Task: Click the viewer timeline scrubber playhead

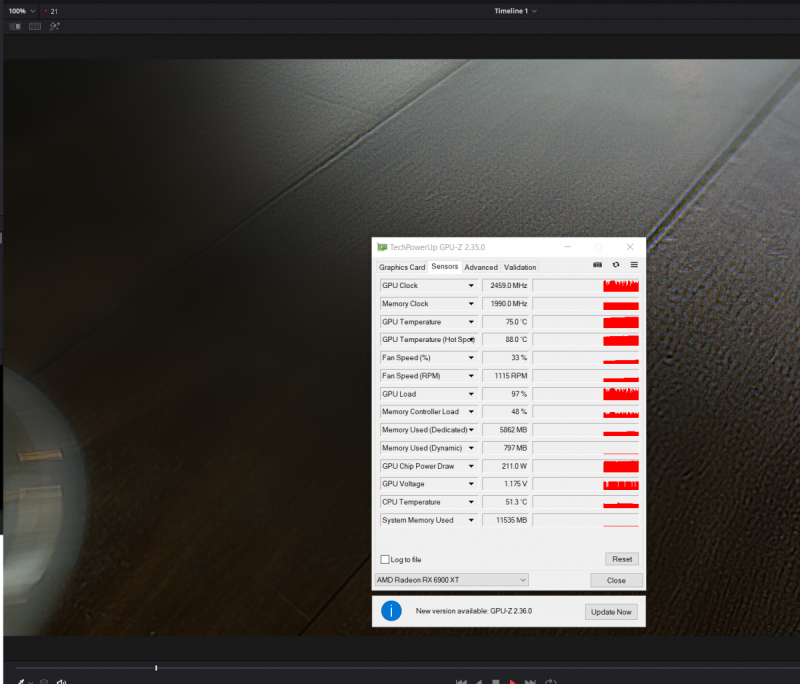Action: coord(156,668)
